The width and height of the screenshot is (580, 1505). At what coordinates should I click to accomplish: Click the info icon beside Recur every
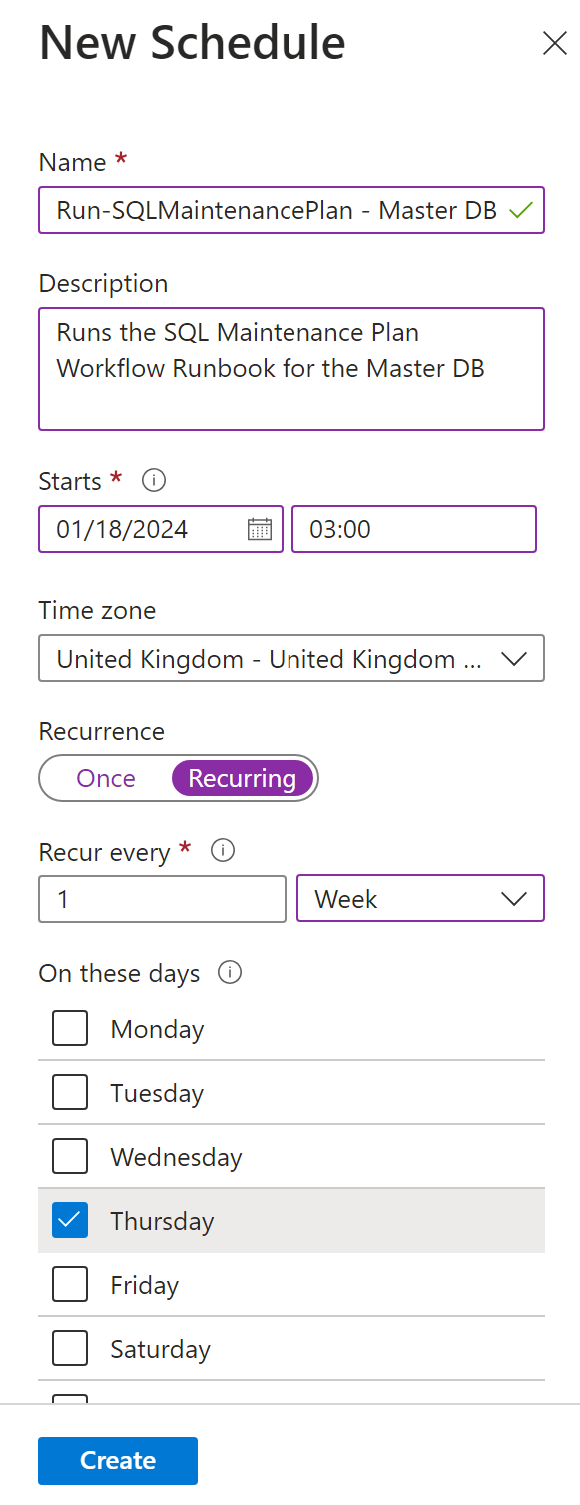pos(224,851)
